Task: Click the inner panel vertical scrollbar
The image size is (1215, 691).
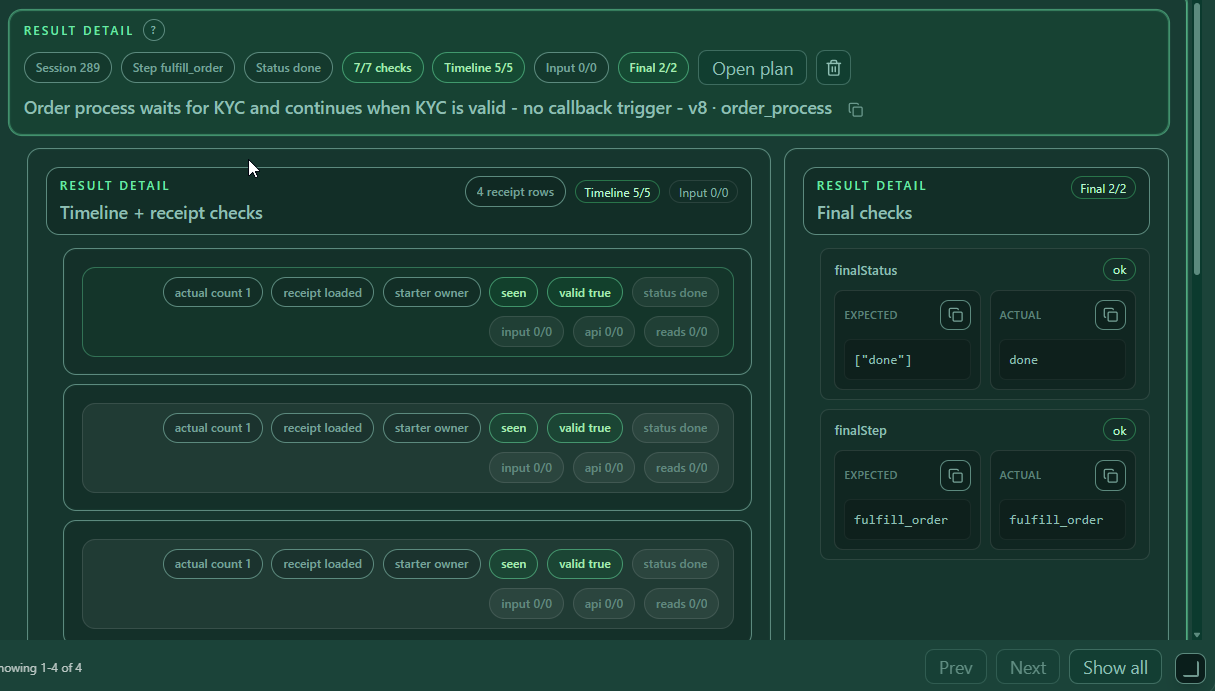Action: [1198, 140]
